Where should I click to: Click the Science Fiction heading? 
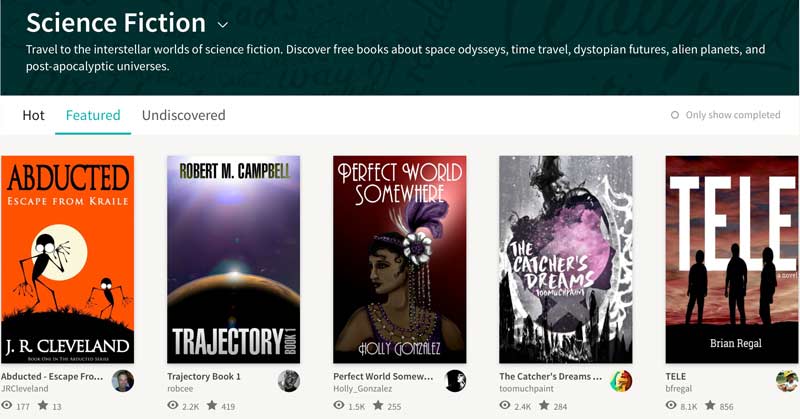[x=116, y=23]
